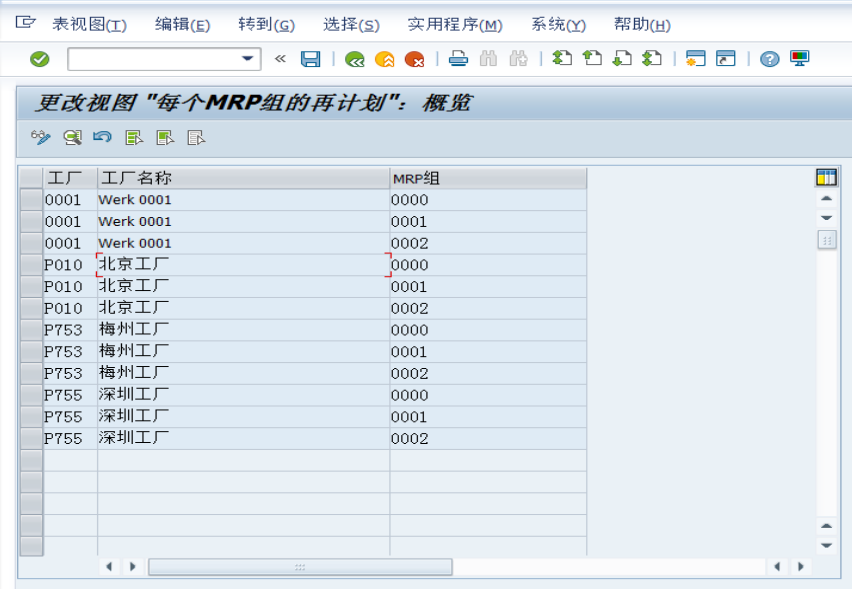Open the menu icon left of 表视图
This screenshot has height=589, width=852.
click(x=25, y=23)
